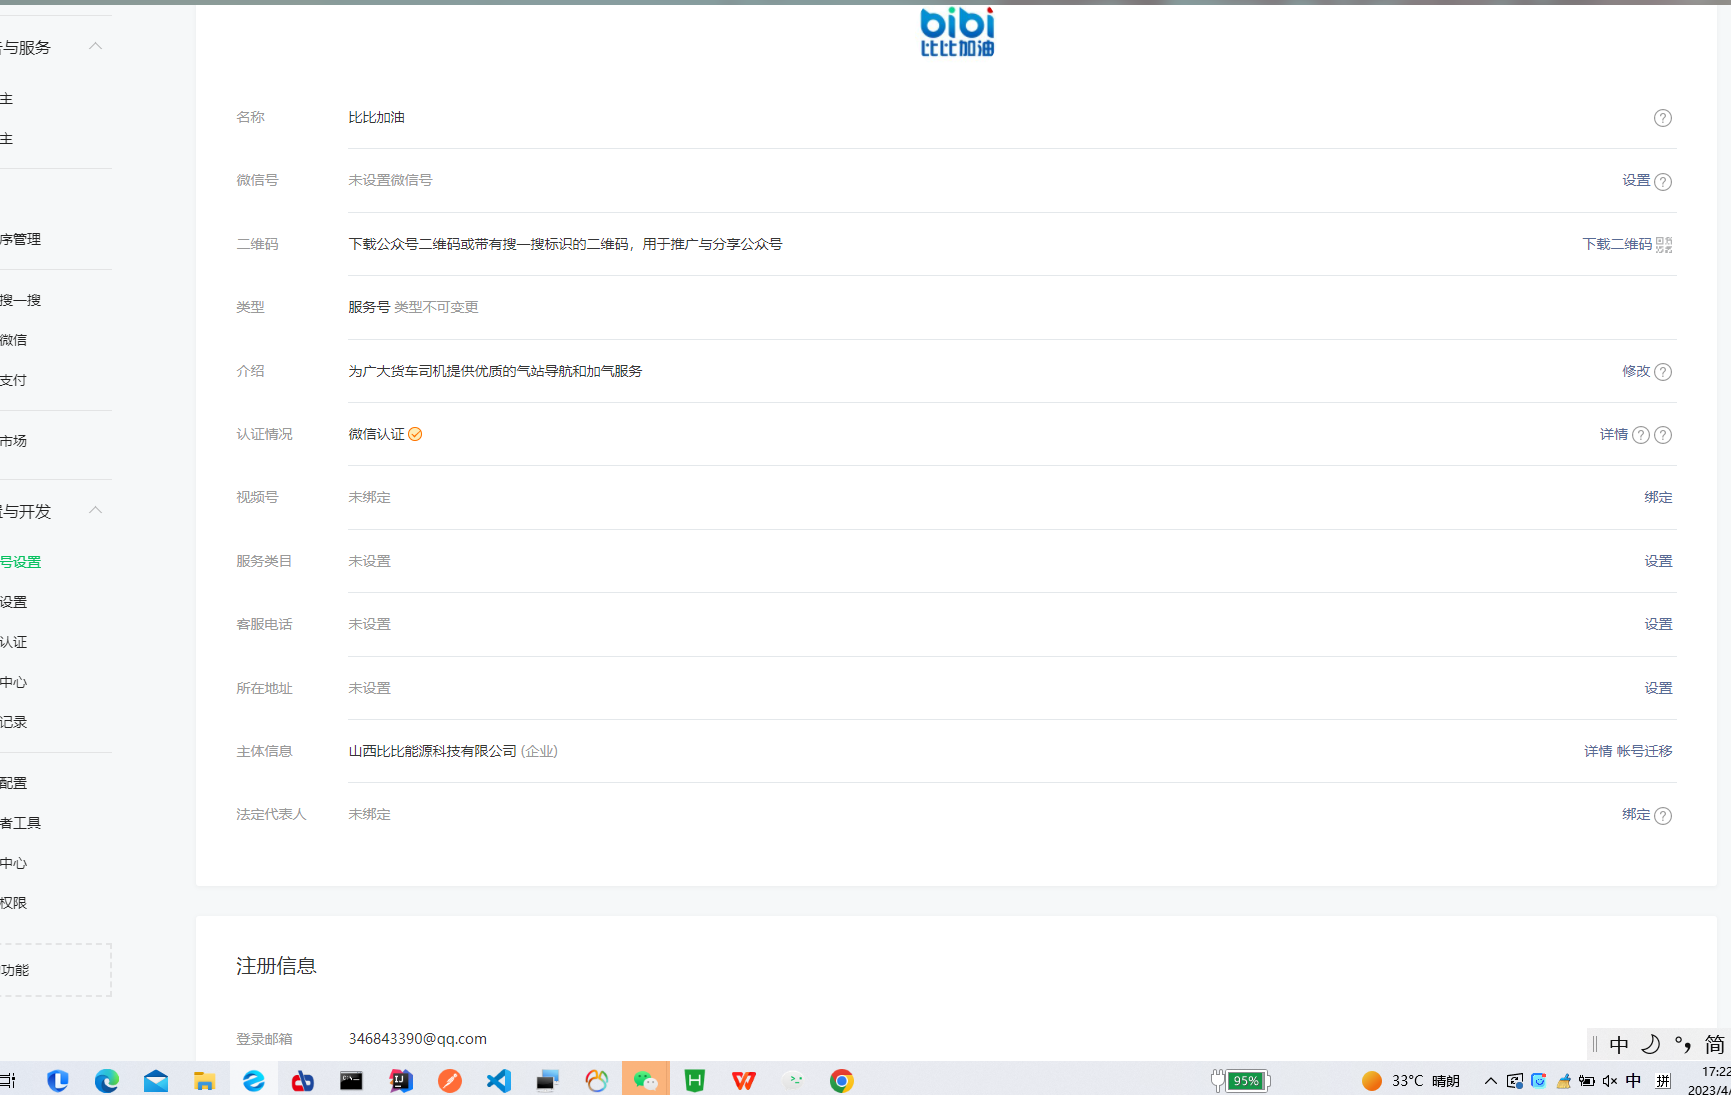Open Postman from the taskbar
Viewport: 1731px width, 1095px height.
pyautogui.click(x=449, y=1080)
